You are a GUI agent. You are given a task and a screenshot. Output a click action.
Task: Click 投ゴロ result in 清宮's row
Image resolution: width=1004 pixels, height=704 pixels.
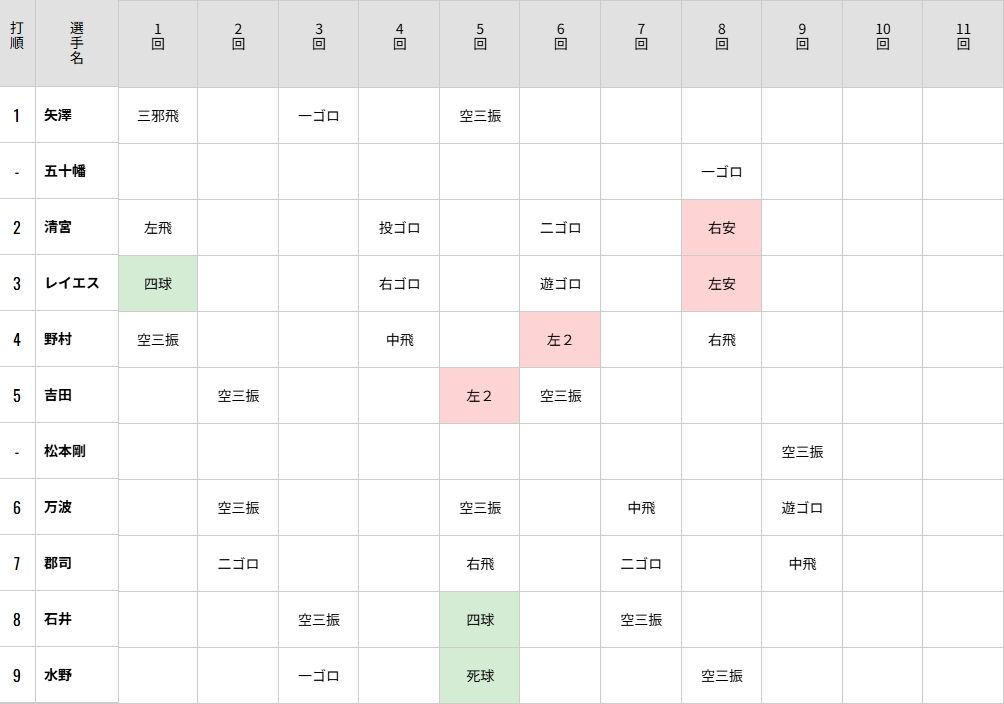click(399, 227)
